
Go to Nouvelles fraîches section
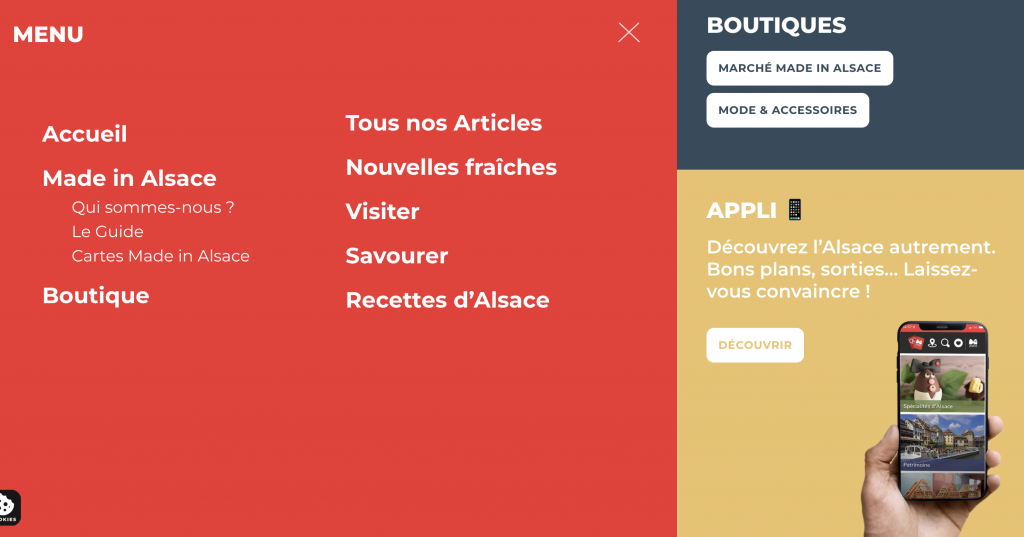point(451,167)
